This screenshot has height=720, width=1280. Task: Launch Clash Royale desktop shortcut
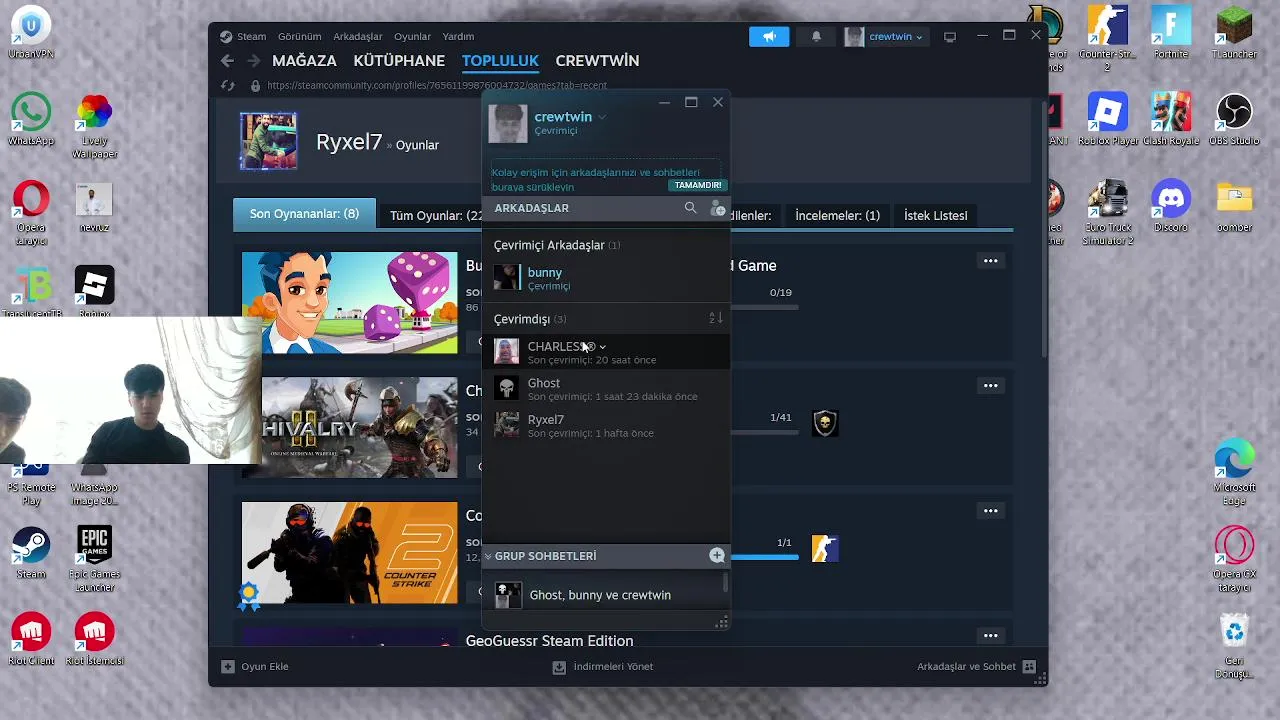tap(1170, 119)
